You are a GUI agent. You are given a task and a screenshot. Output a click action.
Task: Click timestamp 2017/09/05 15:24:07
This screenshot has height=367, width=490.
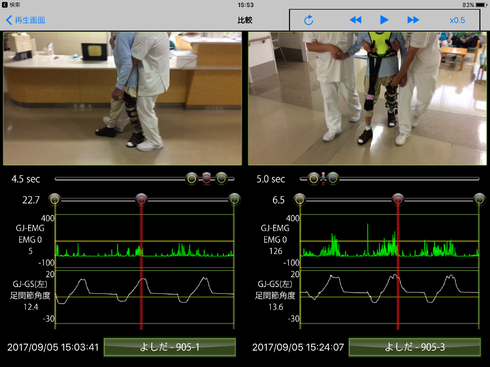tap(298, 347)
